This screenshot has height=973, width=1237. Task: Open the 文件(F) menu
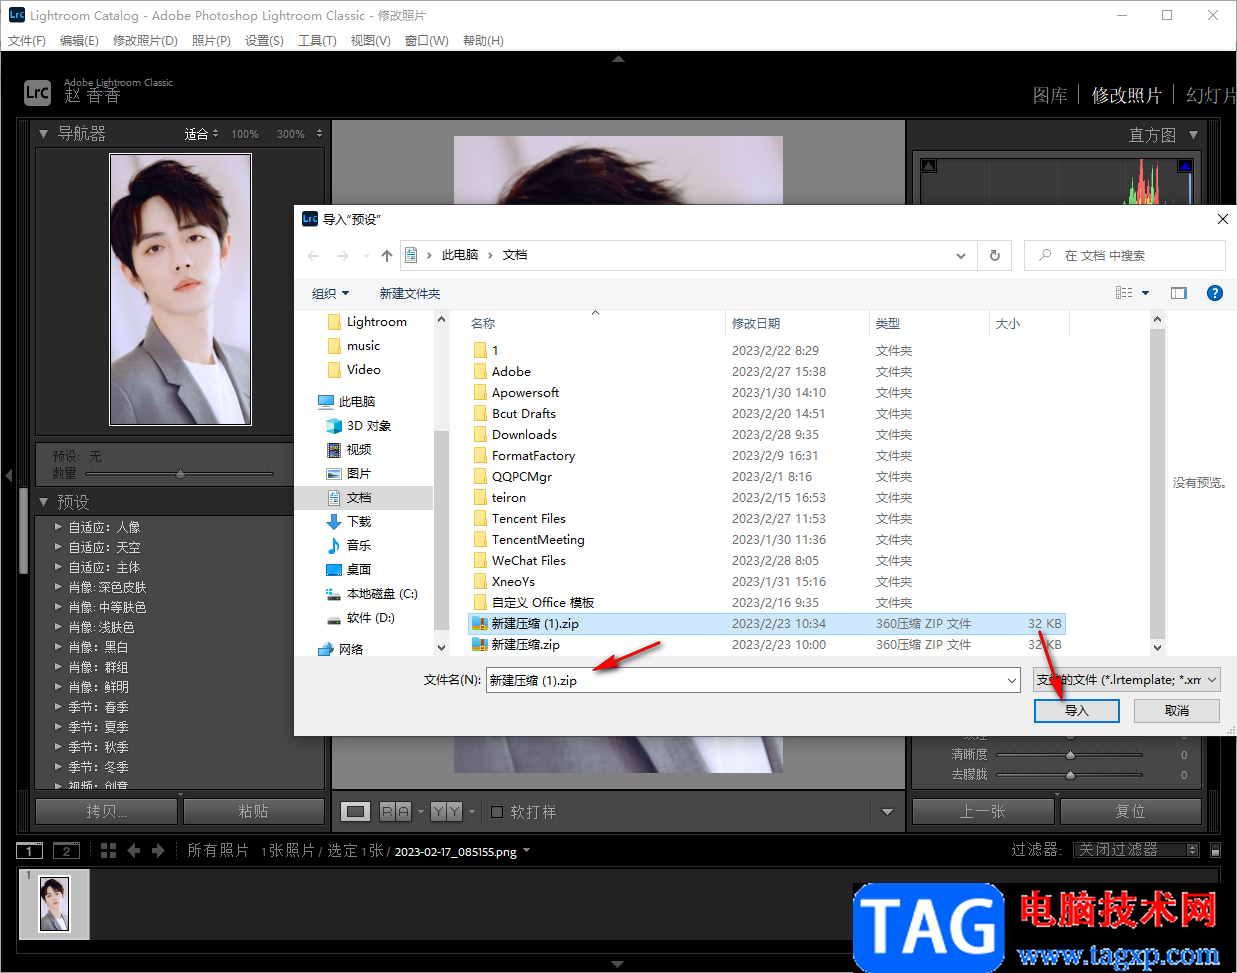27,41
